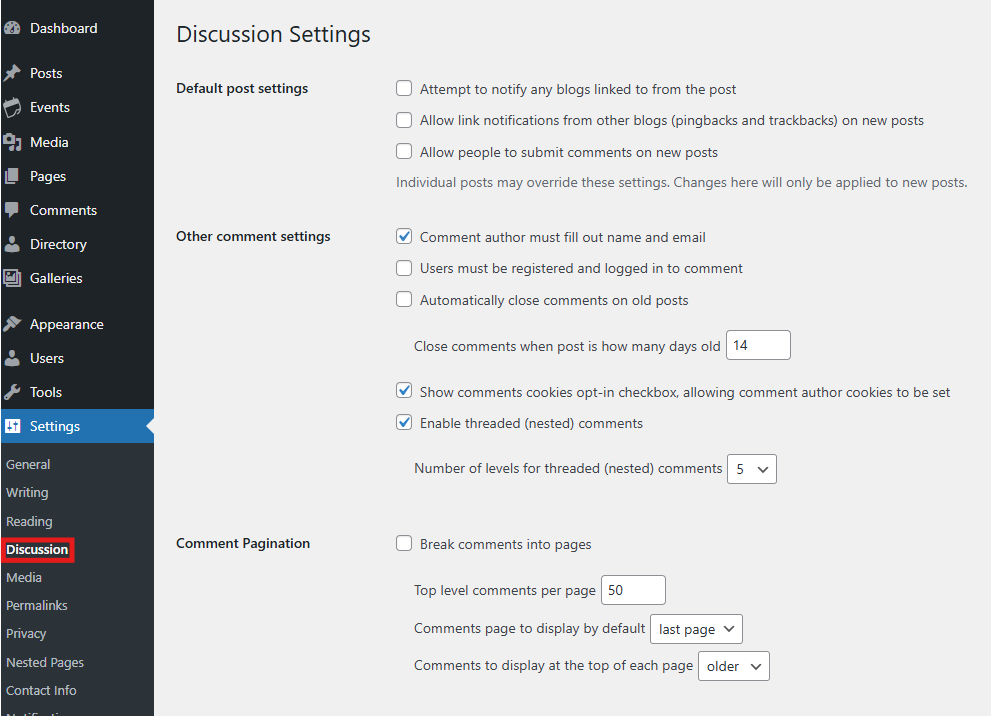This screenshot has height=716, width=991.
Task: Click the Posts pushpin icon
Action: tap(12, 73)
